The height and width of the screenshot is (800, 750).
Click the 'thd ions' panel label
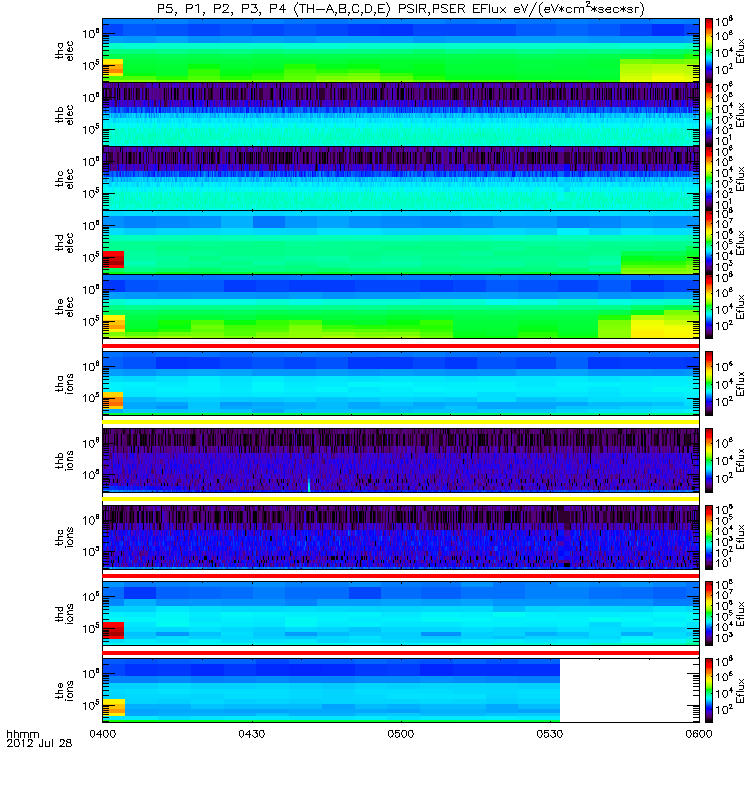click(x=65, y=613)
